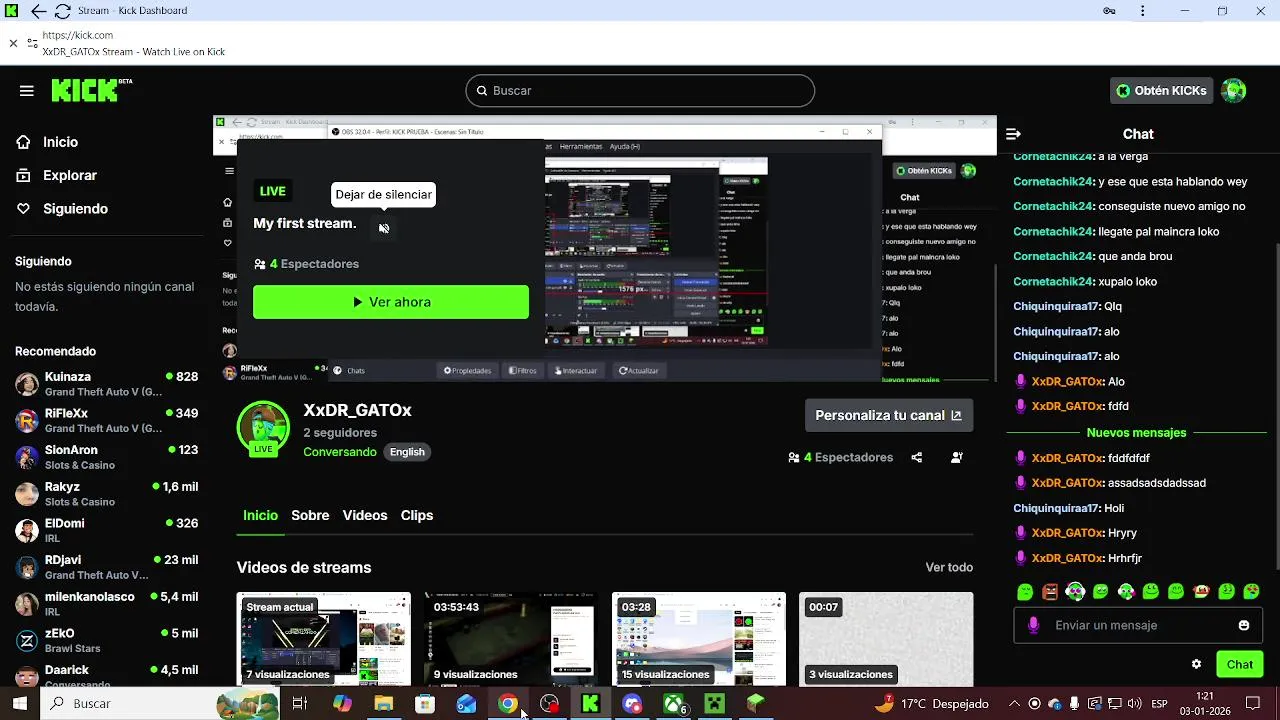Focus the Buscar search field
This screenshot has height=720, width=1280.
pyautogui.click(x=640, y=91)
